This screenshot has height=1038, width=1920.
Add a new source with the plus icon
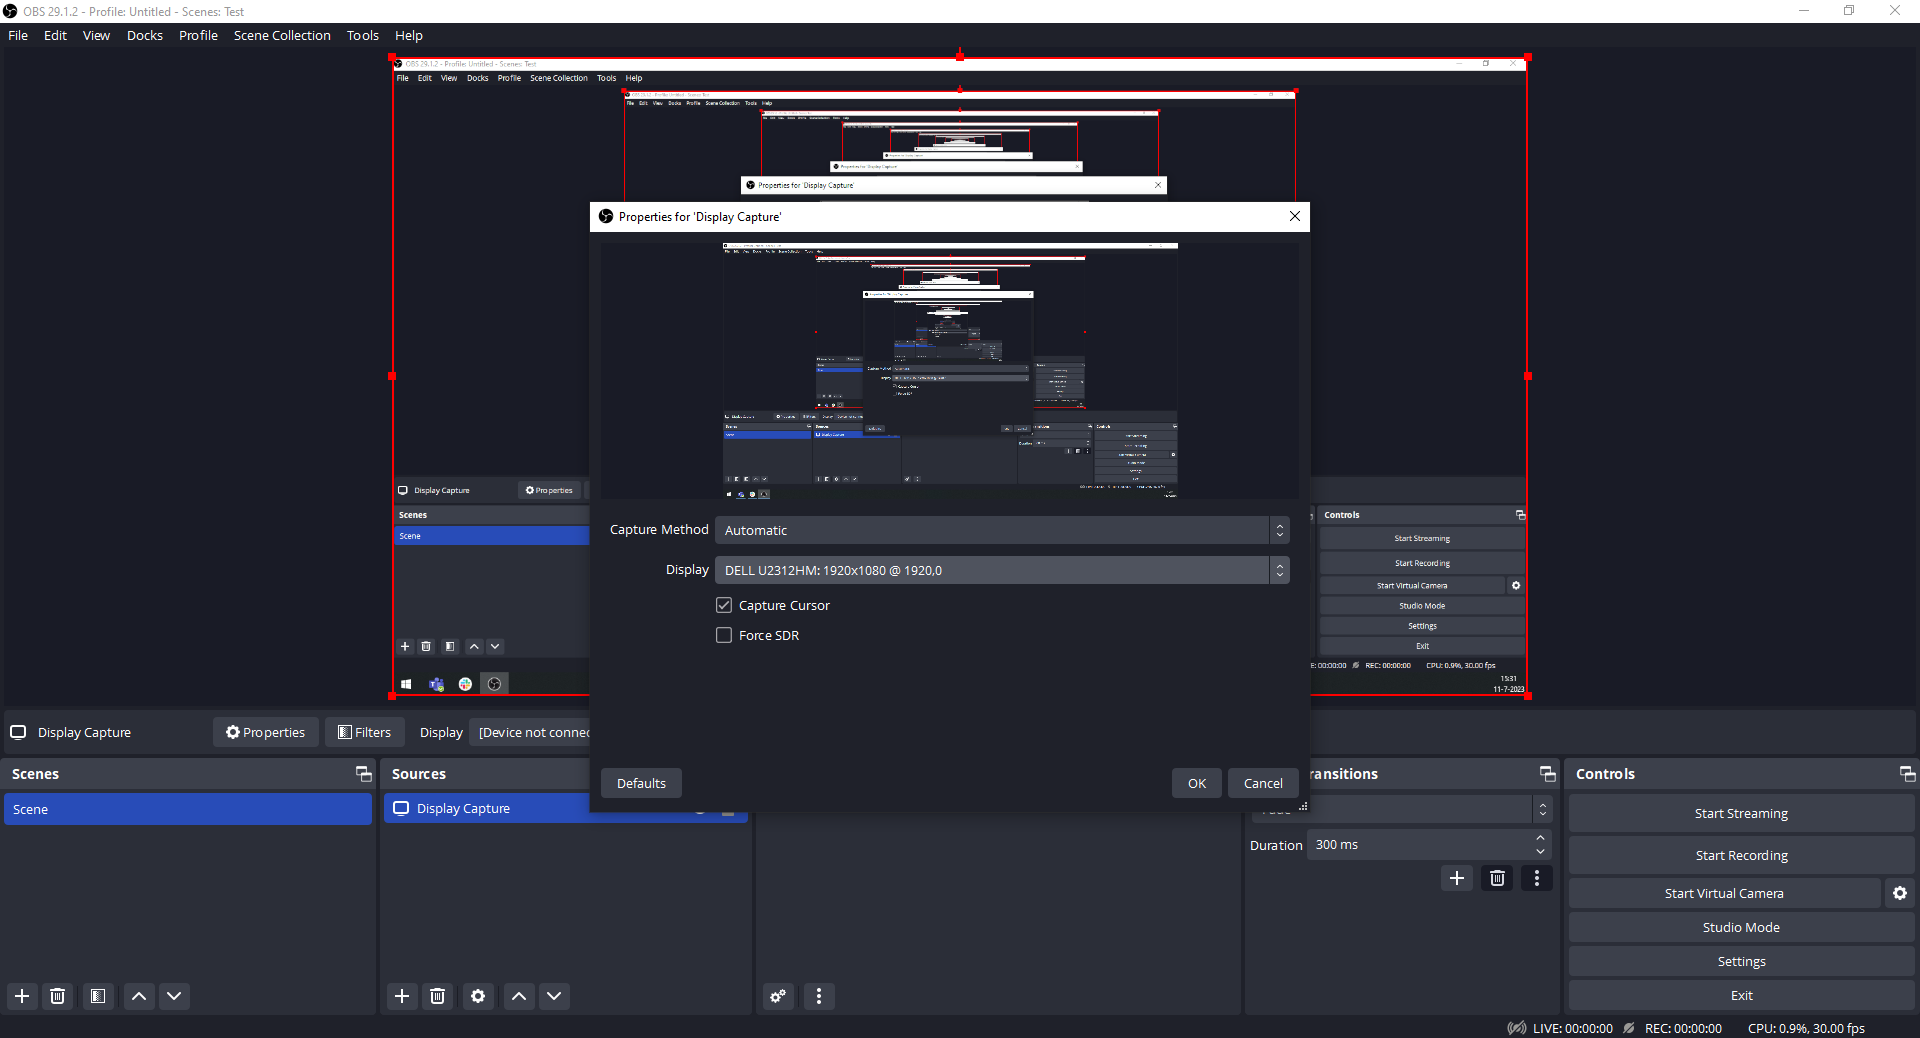click(402, 996)
